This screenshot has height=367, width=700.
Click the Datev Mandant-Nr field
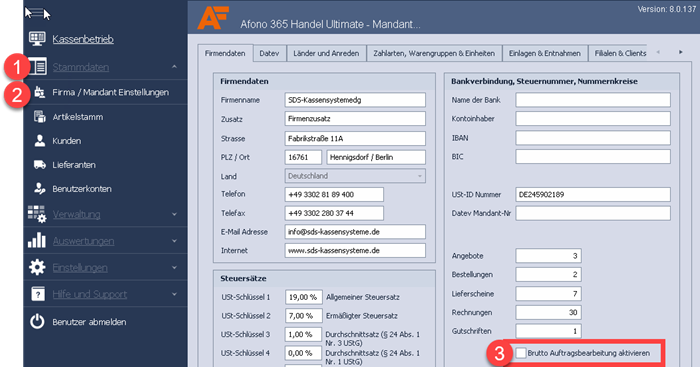tap(593, 213)
